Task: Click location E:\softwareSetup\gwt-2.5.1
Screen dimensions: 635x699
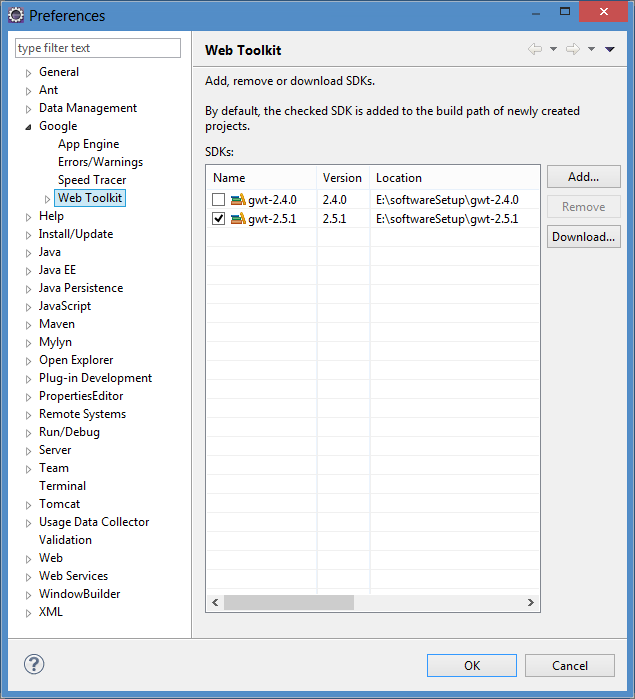Action: coord(447,218)
